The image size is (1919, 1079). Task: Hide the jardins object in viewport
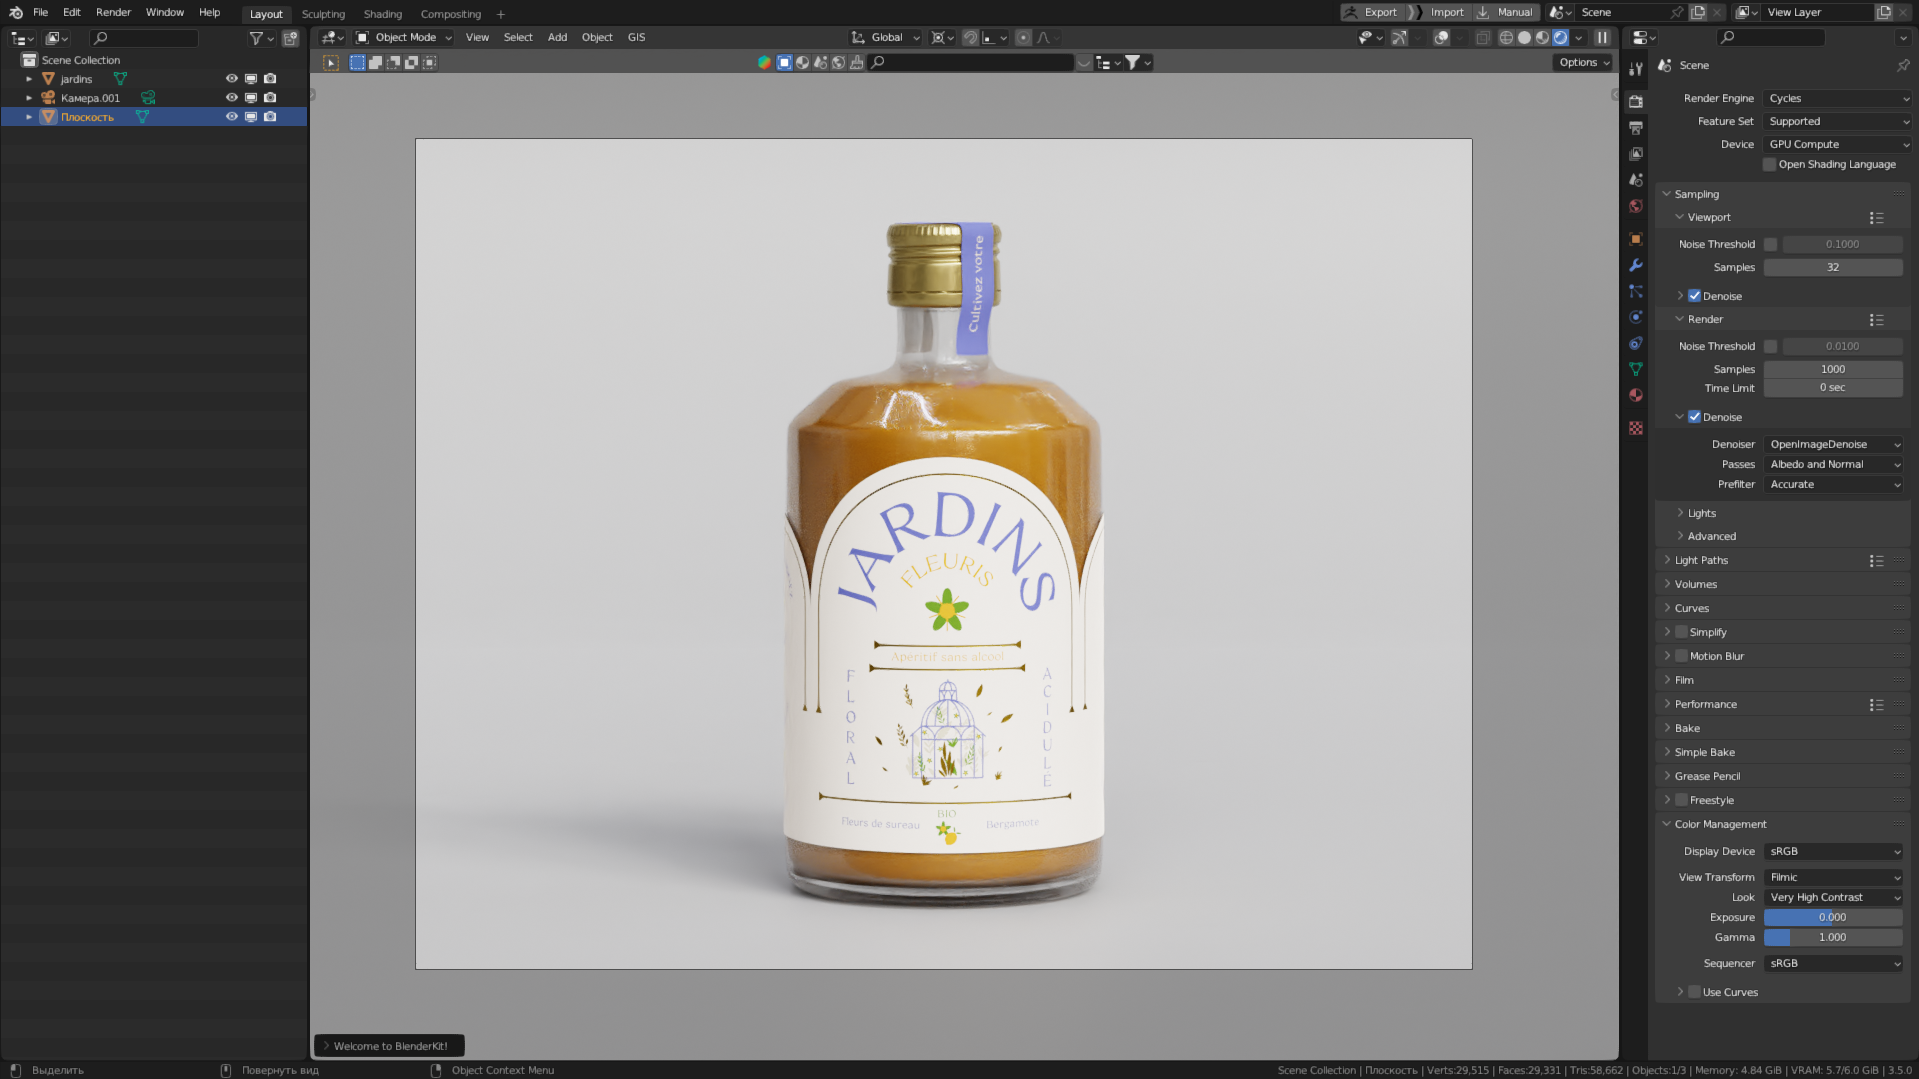pos(232,79)
